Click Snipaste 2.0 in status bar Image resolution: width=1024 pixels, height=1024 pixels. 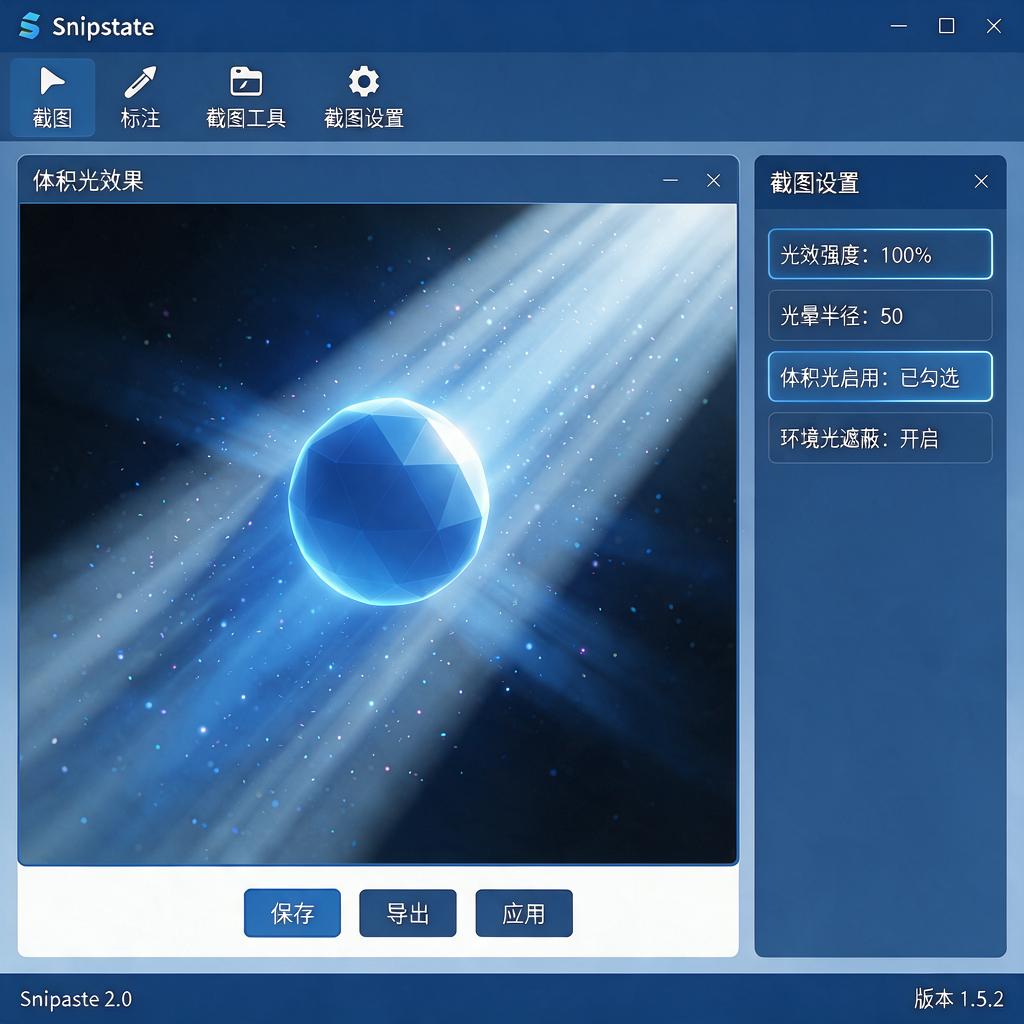pyautogui.click(x=76, y=999)
